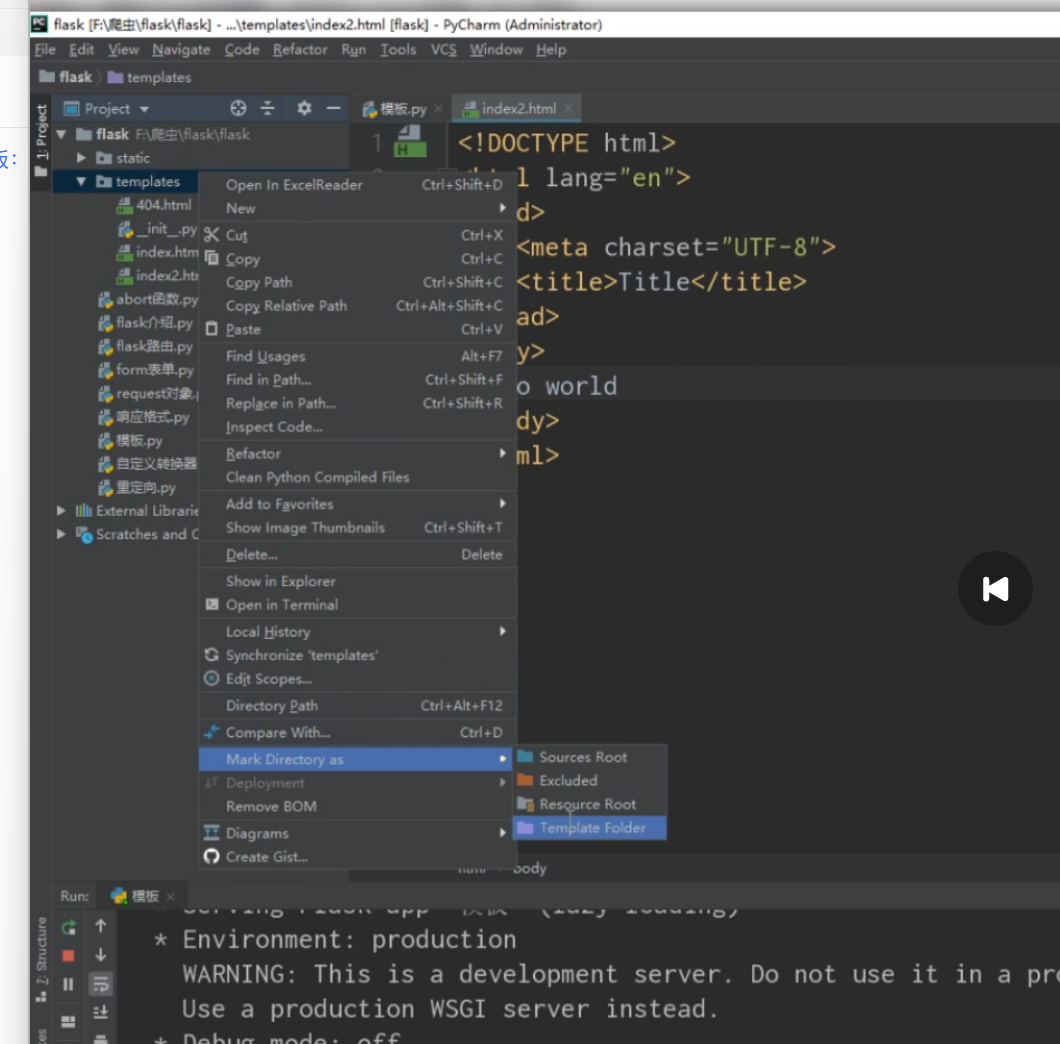The width and height of the screenshot is (1060, 1044).
Task: Expand the New submenu arrow
Action: [x=502, y=208]
